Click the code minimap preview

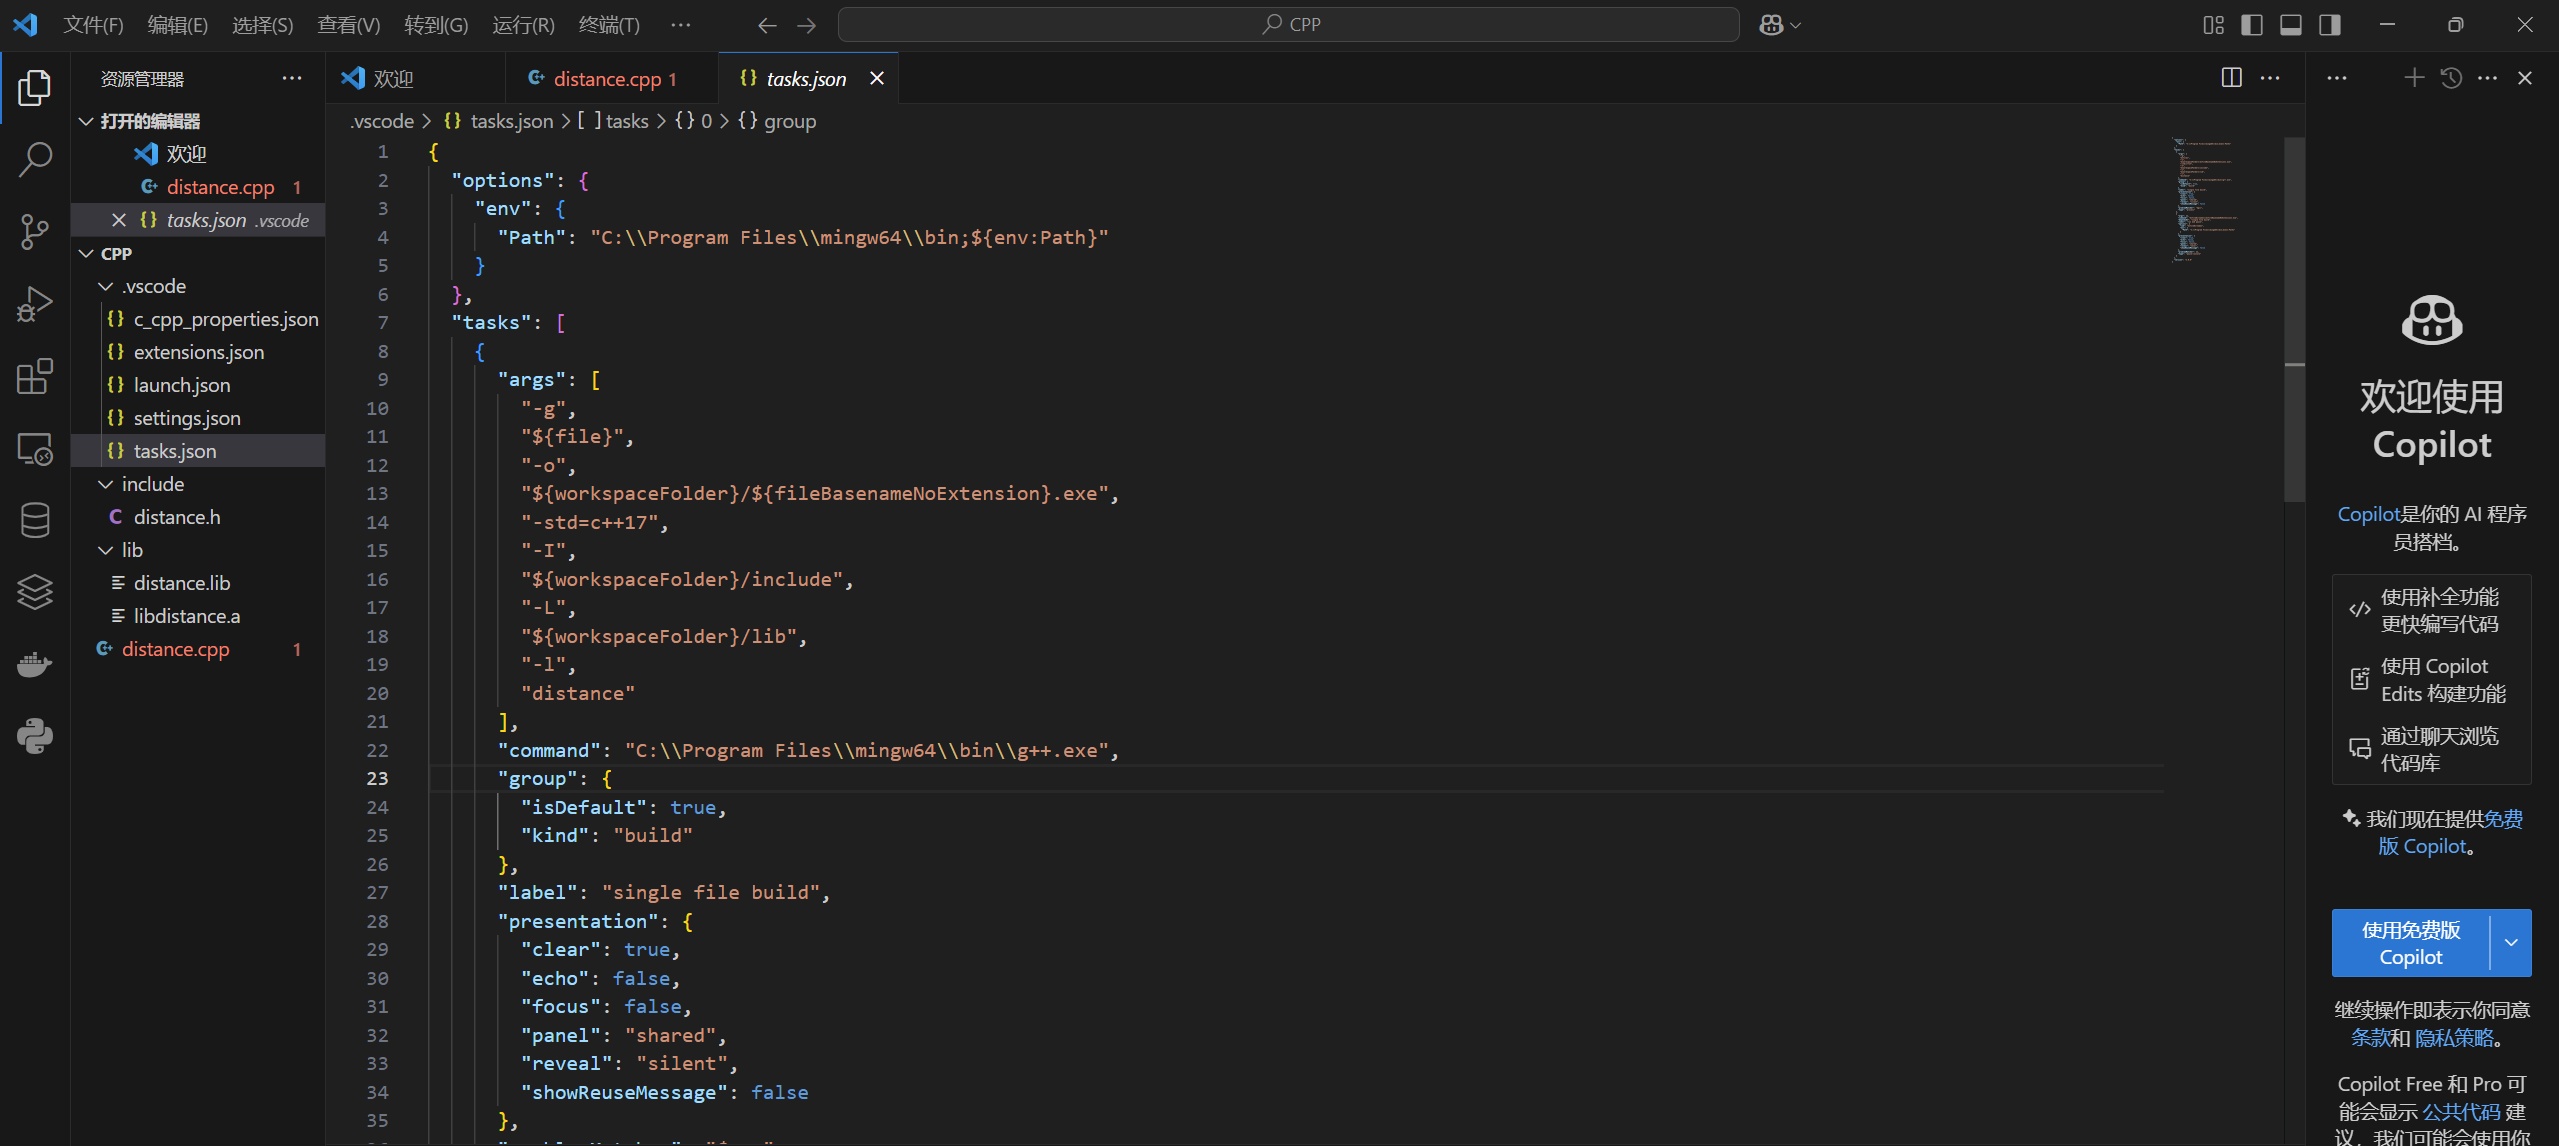point(2204,200)
